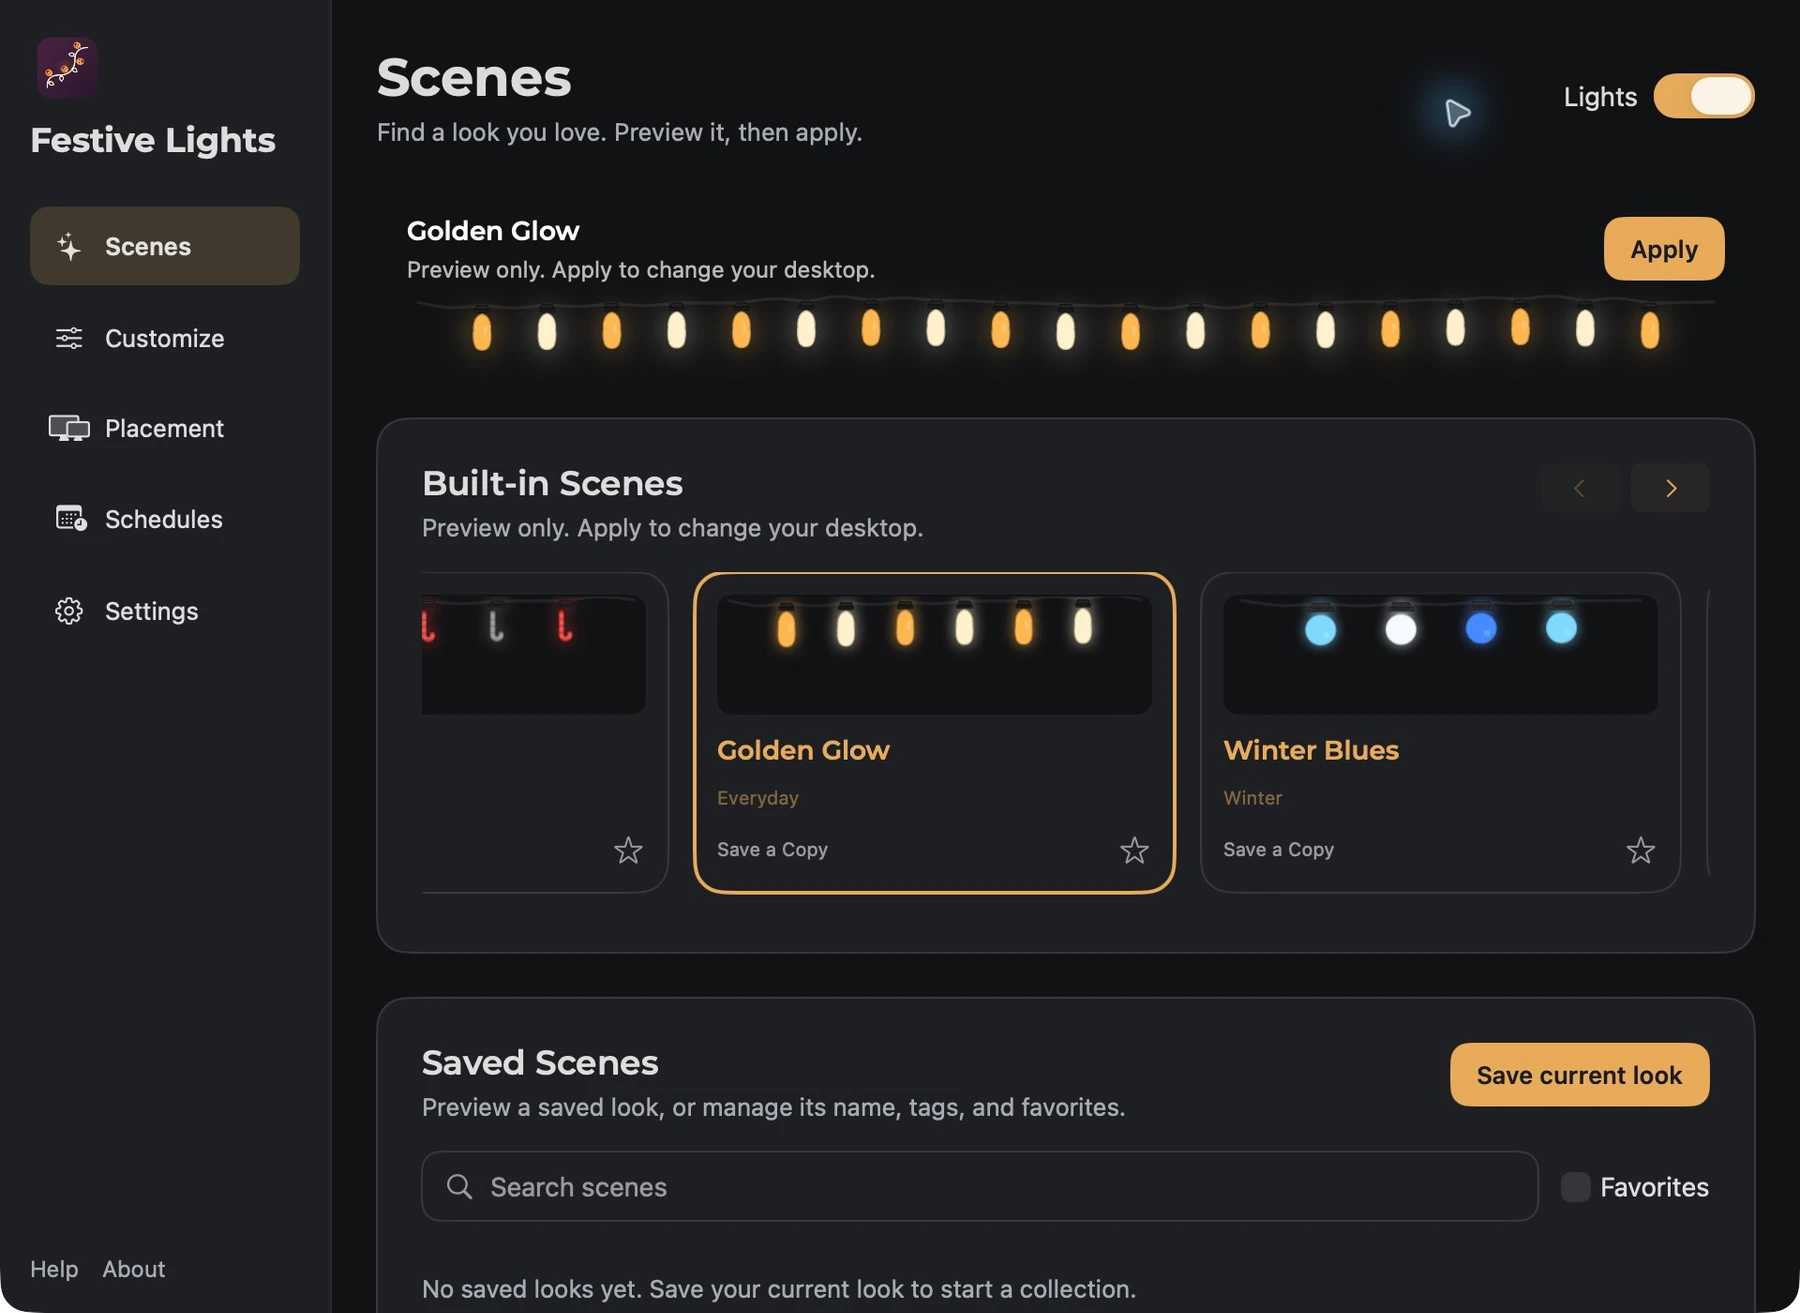1800x1313 pixels.
Task: Click the Saved Scenes heading
Action: pyautogui.click(x=540, y=1062)
